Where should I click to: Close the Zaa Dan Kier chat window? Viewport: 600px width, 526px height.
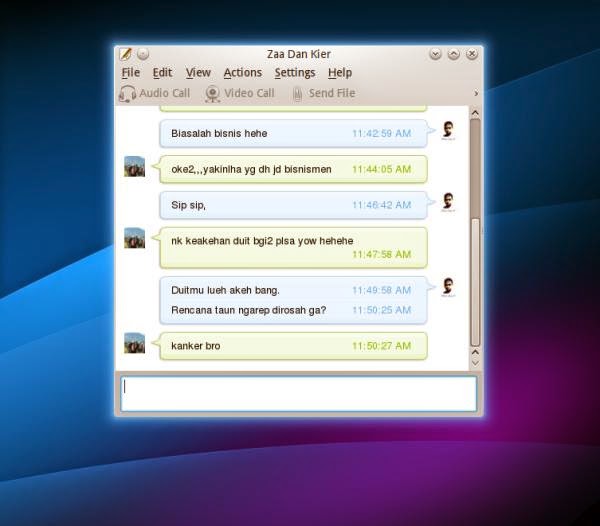click(472, 54)
